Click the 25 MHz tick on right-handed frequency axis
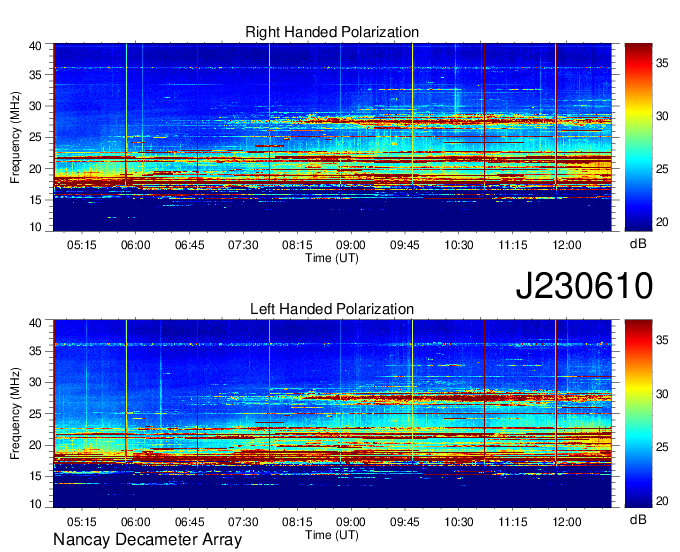The height and width of the screenshot is (552, 680). (36, 137)
